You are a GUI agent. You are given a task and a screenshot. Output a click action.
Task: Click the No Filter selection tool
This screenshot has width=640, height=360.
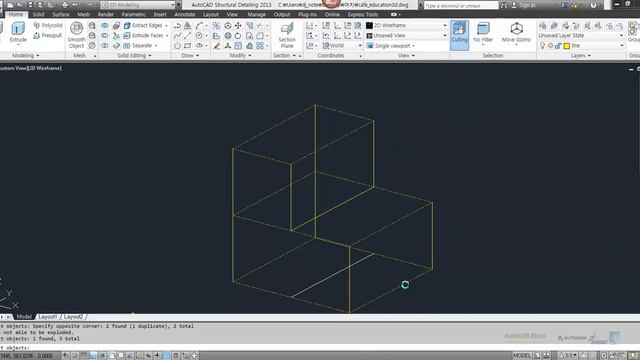point(483,32)
